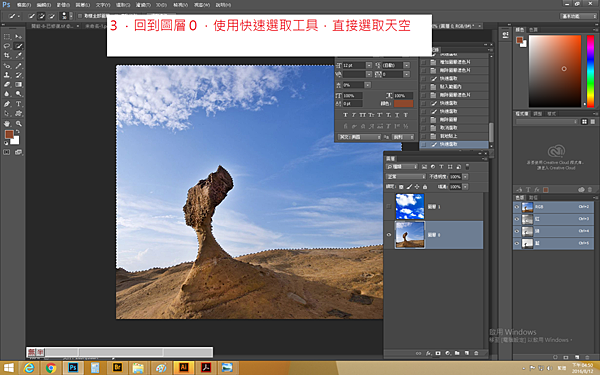600x375 pixels.
Task: Open the workspace switcher dropdown
Action: (x=578, y=16)
